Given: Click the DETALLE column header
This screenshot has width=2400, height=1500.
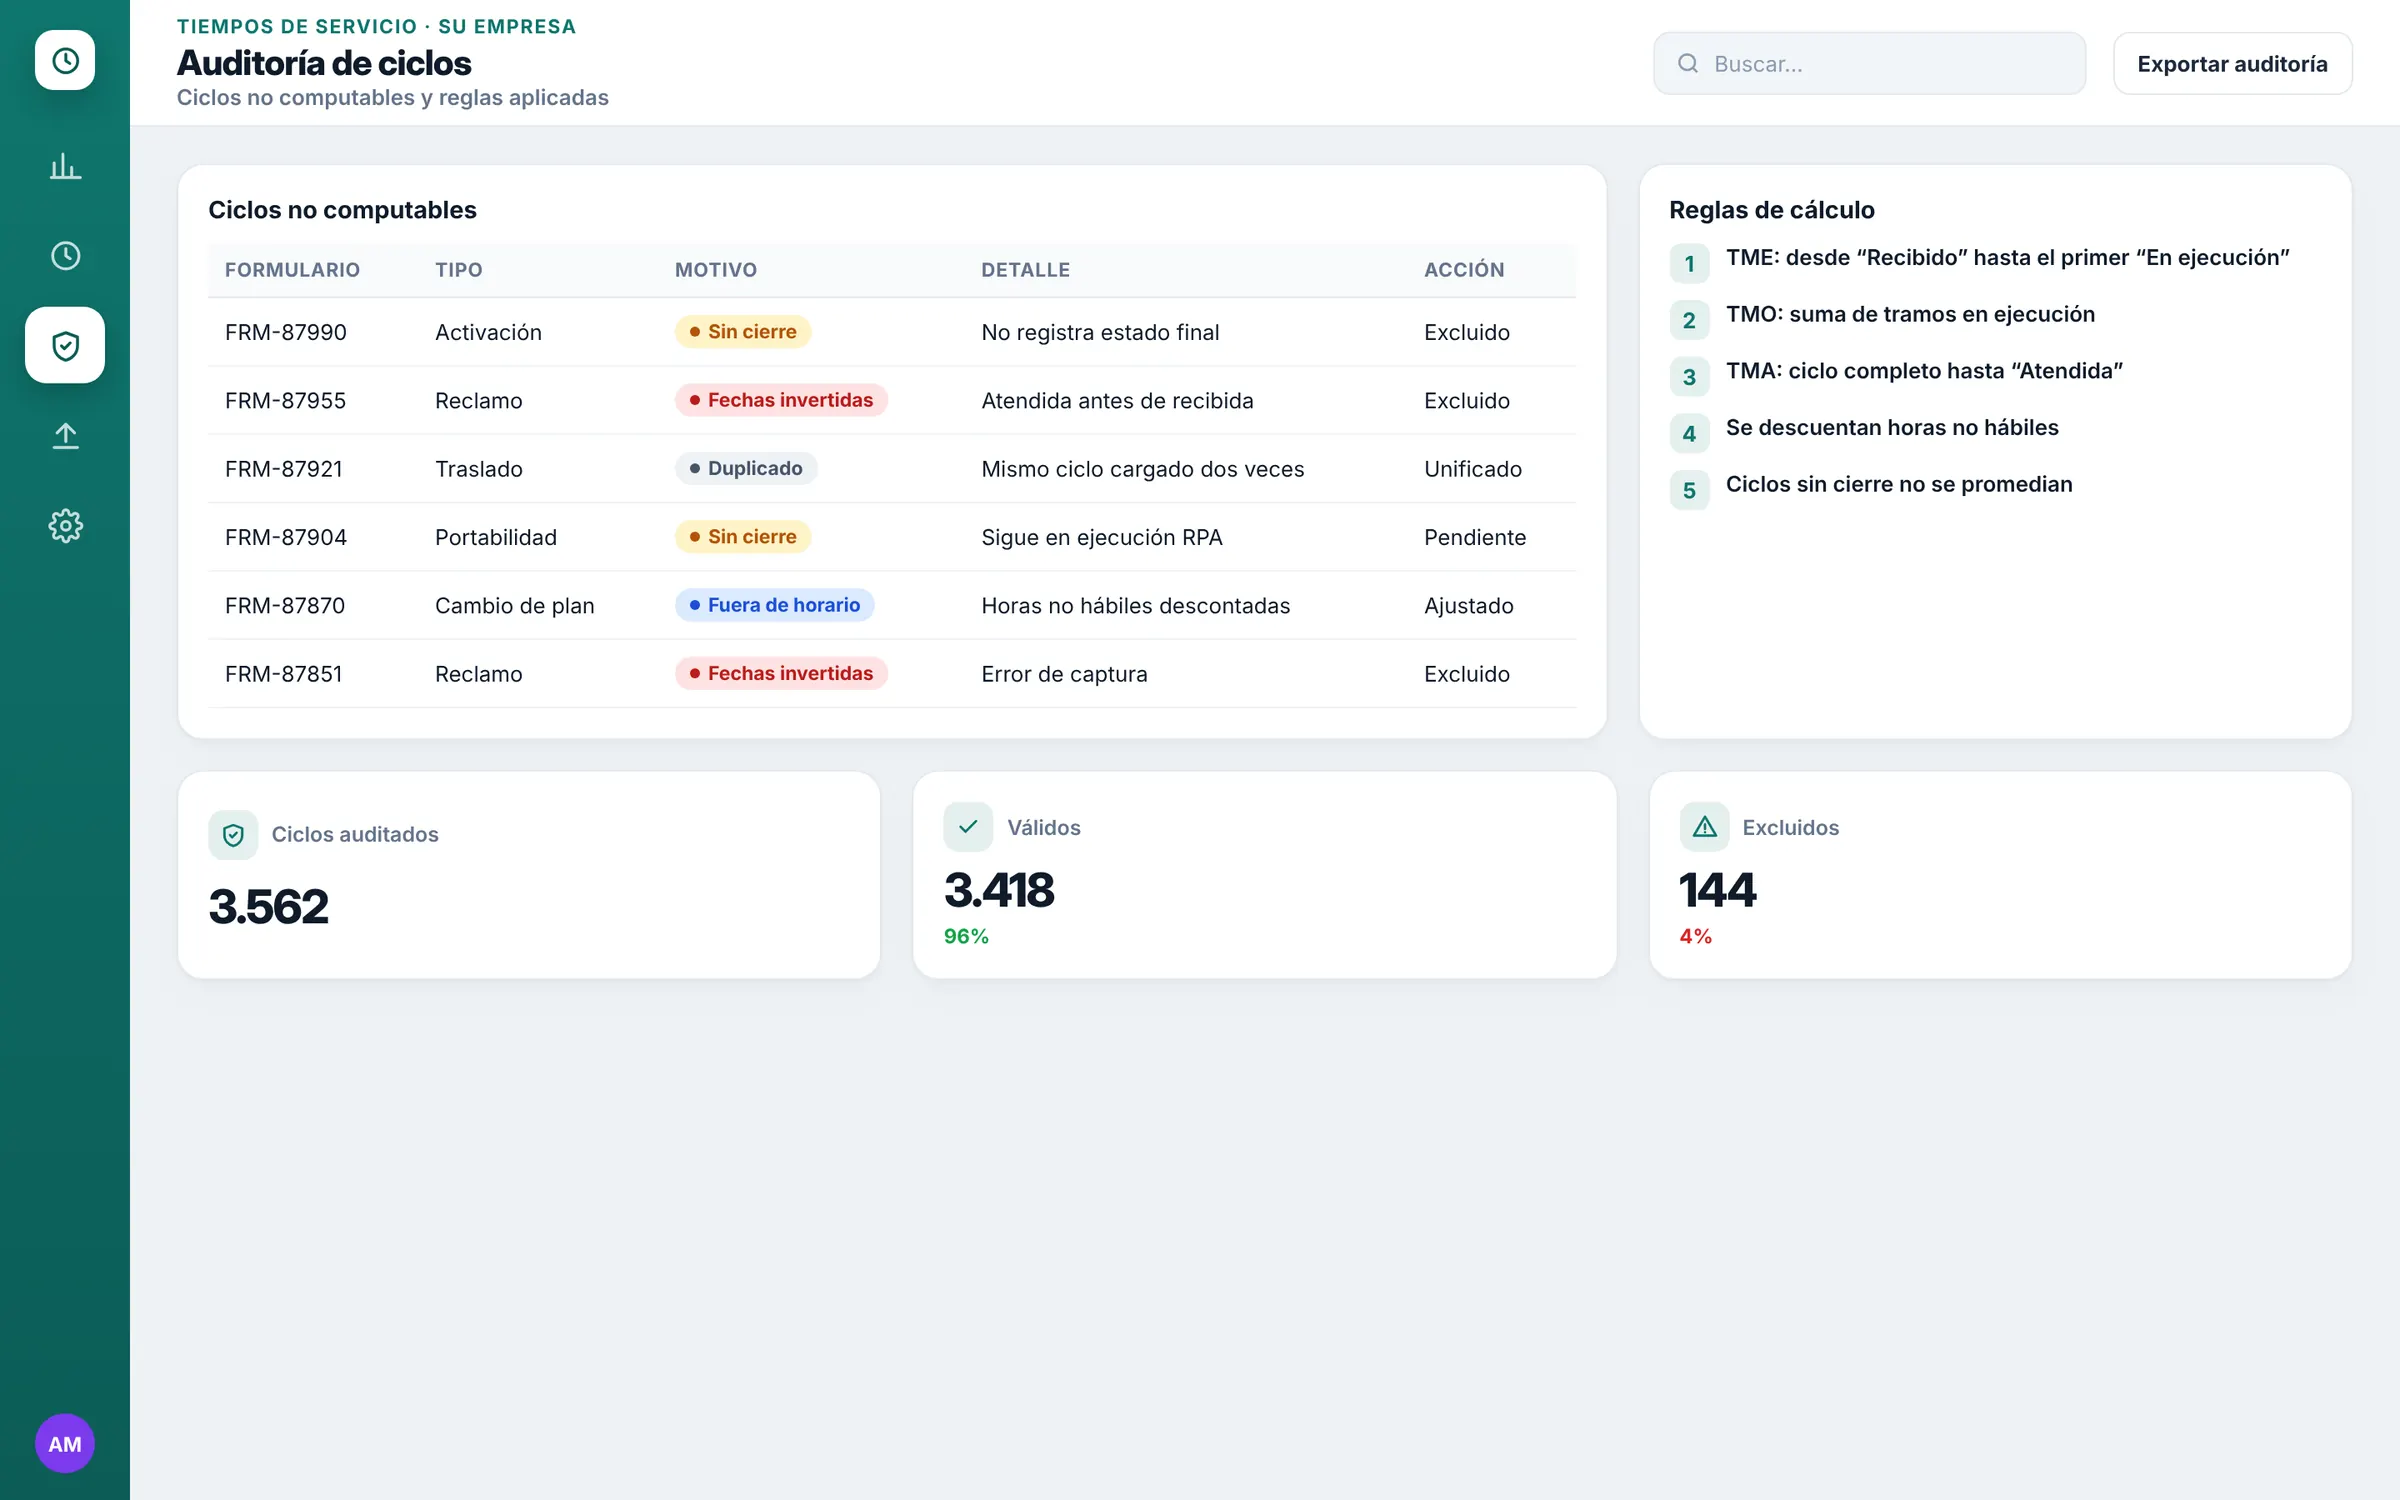Looking at the screenshot, I should [x=1025, y=270].
